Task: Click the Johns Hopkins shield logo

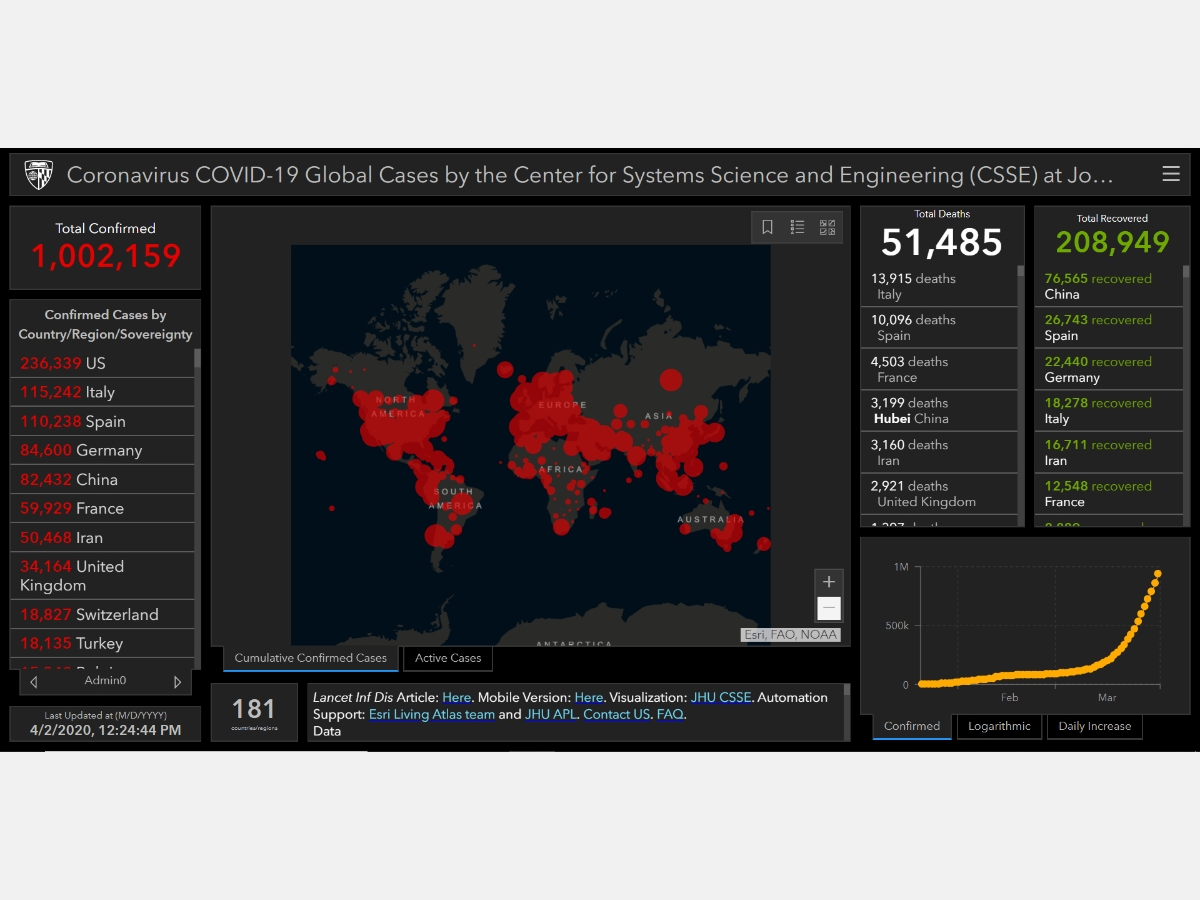Action: point(39,175)
